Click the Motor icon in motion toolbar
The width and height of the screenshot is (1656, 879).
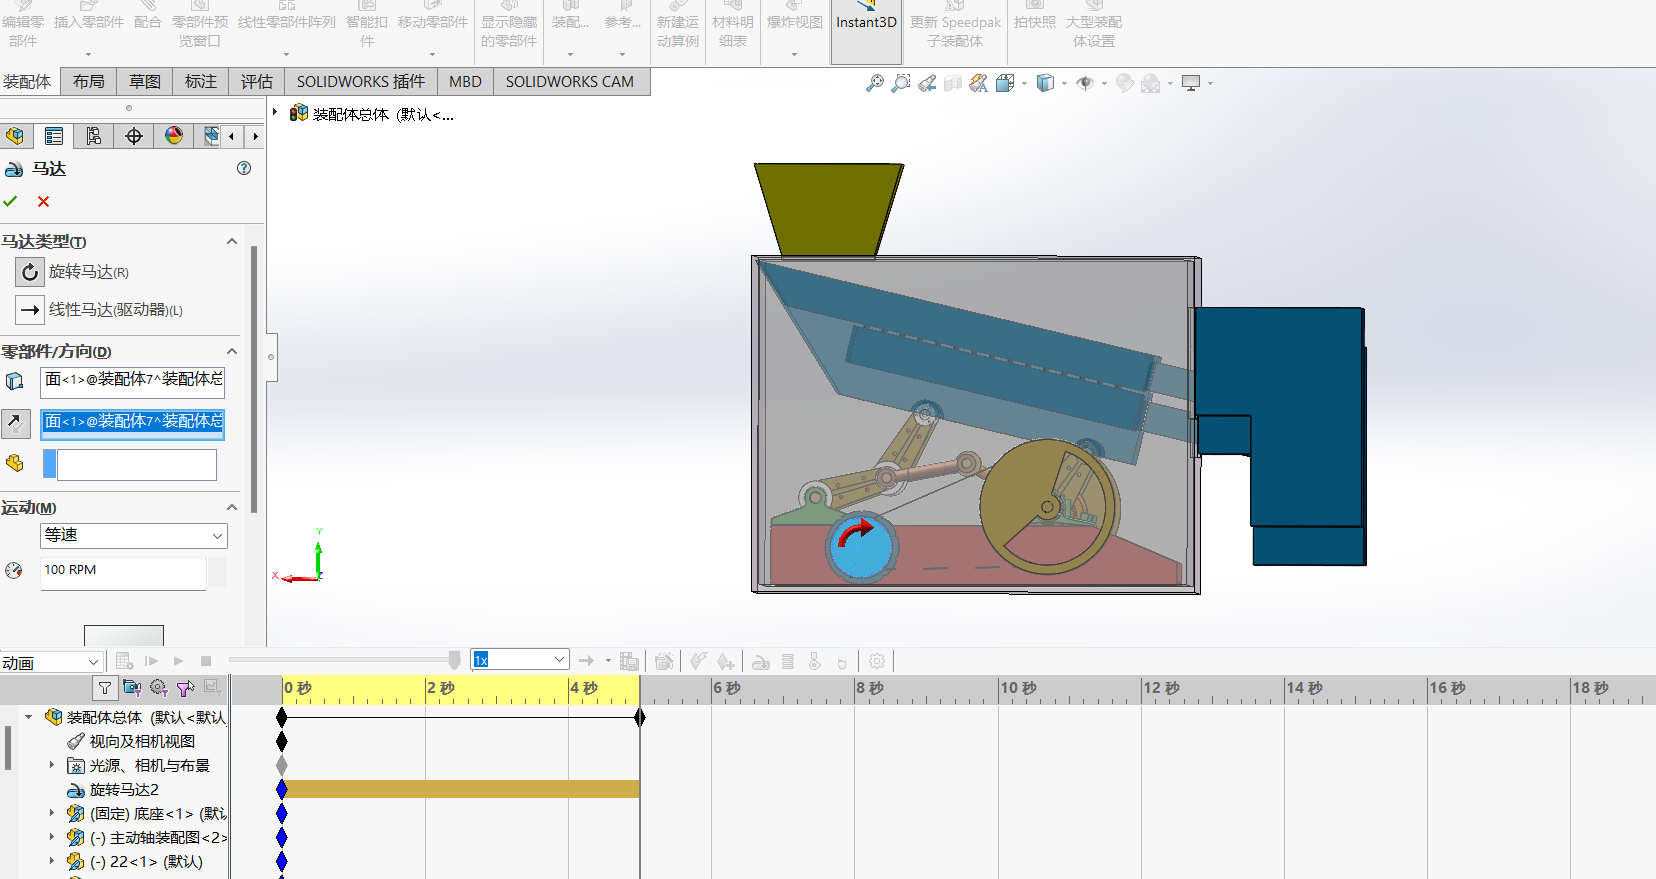(x=761, y=661)
